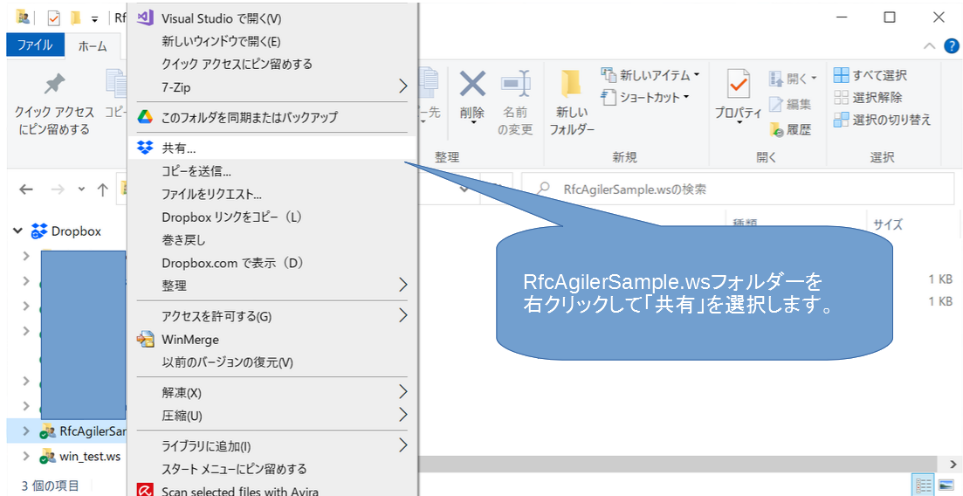The image size is (963, 496).
Task: Click すべて選択 in the ribbon
Action: point(870,76)
